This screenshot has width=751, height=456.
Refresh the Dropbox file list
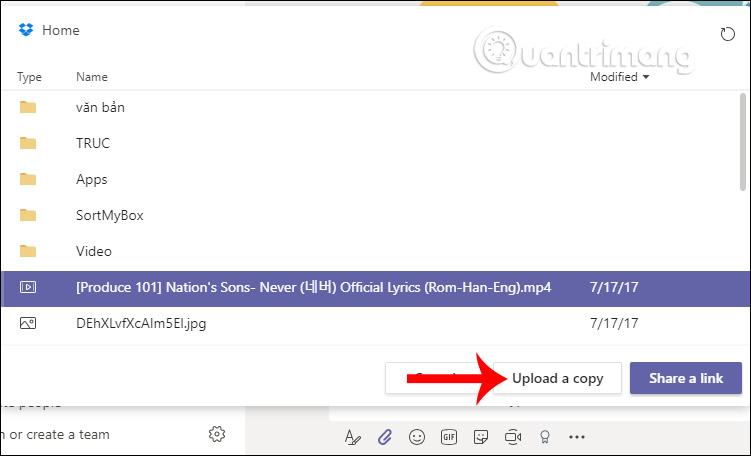(x=727, y=34)
